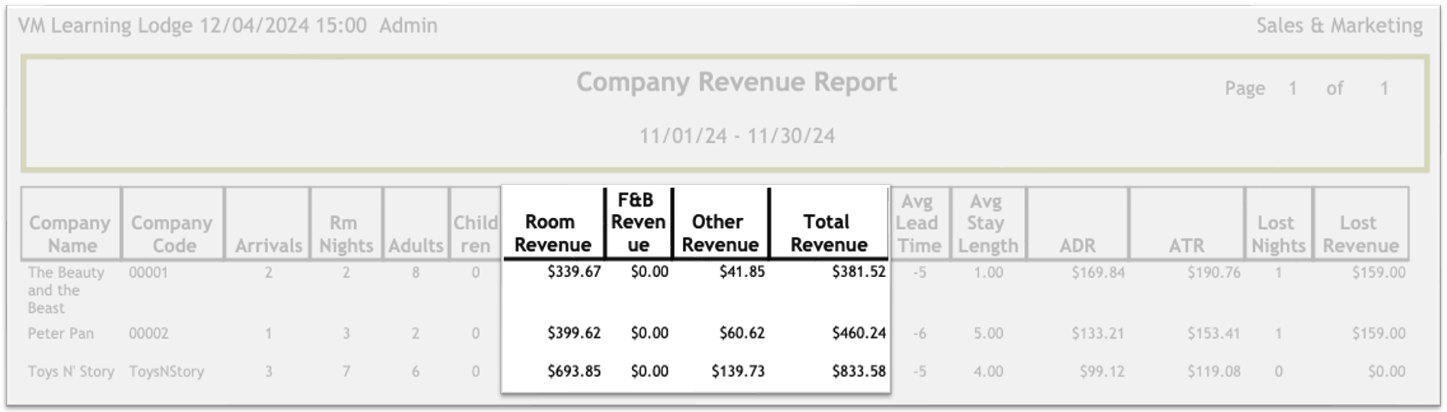Click the ADR column header
This screenshot has height=412, width=1447.
pyautogui.click(x=1078, y=245)
